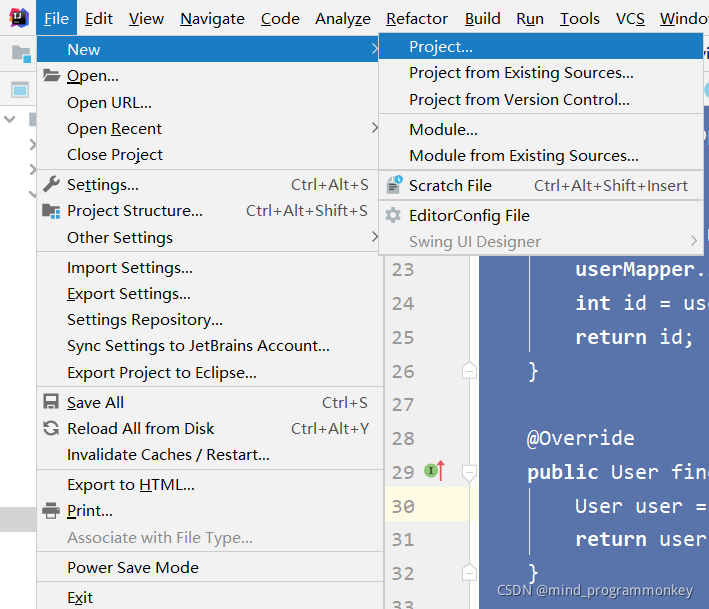Click line number 24 in the gutter
Image resolution: width=709 pixels, height=609 pixels.
(403, 303)
